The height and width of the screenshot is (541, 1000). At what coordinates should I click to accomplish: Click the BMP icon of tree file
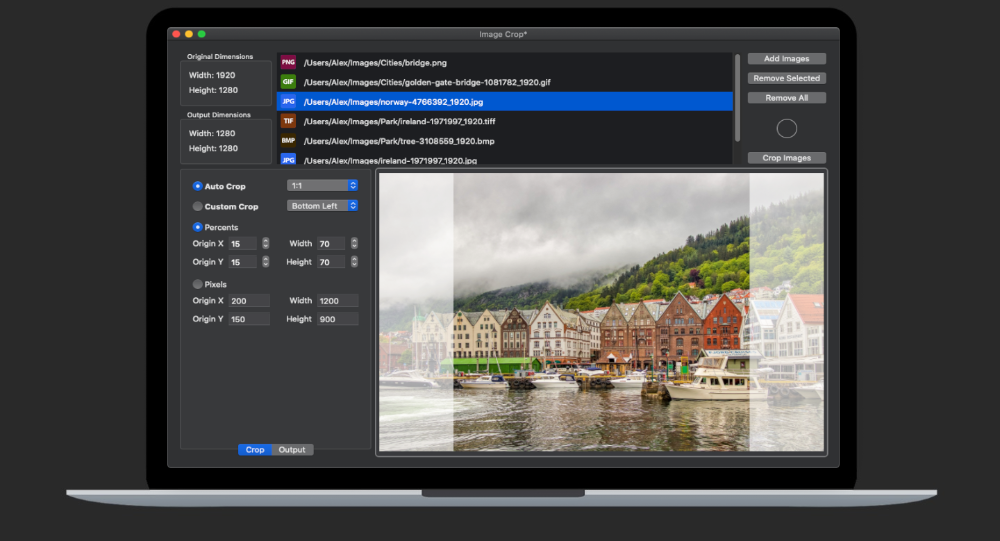(x=288, y=141)
